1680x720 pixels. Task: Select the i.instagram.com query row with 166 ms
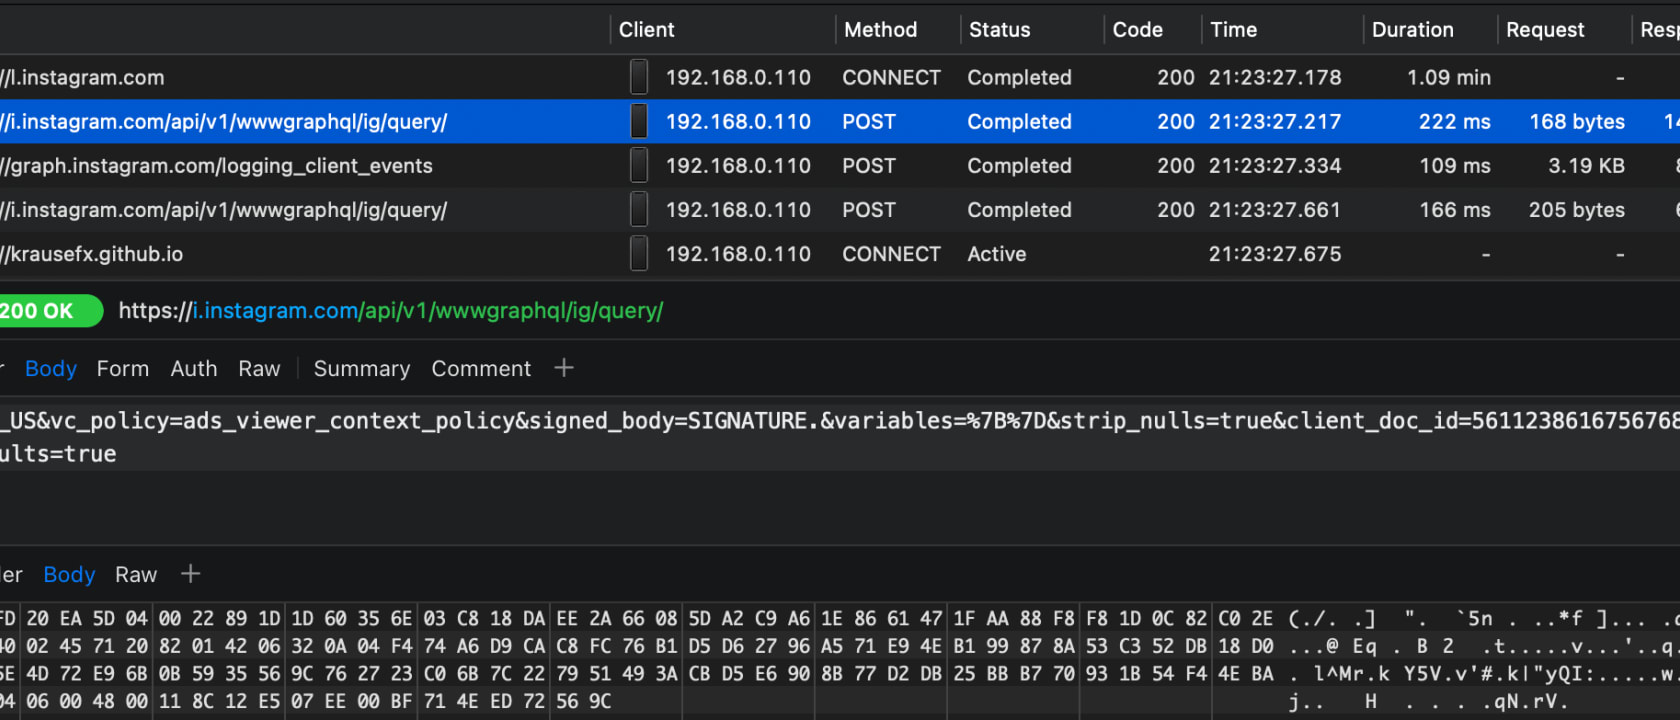[840, 209]
